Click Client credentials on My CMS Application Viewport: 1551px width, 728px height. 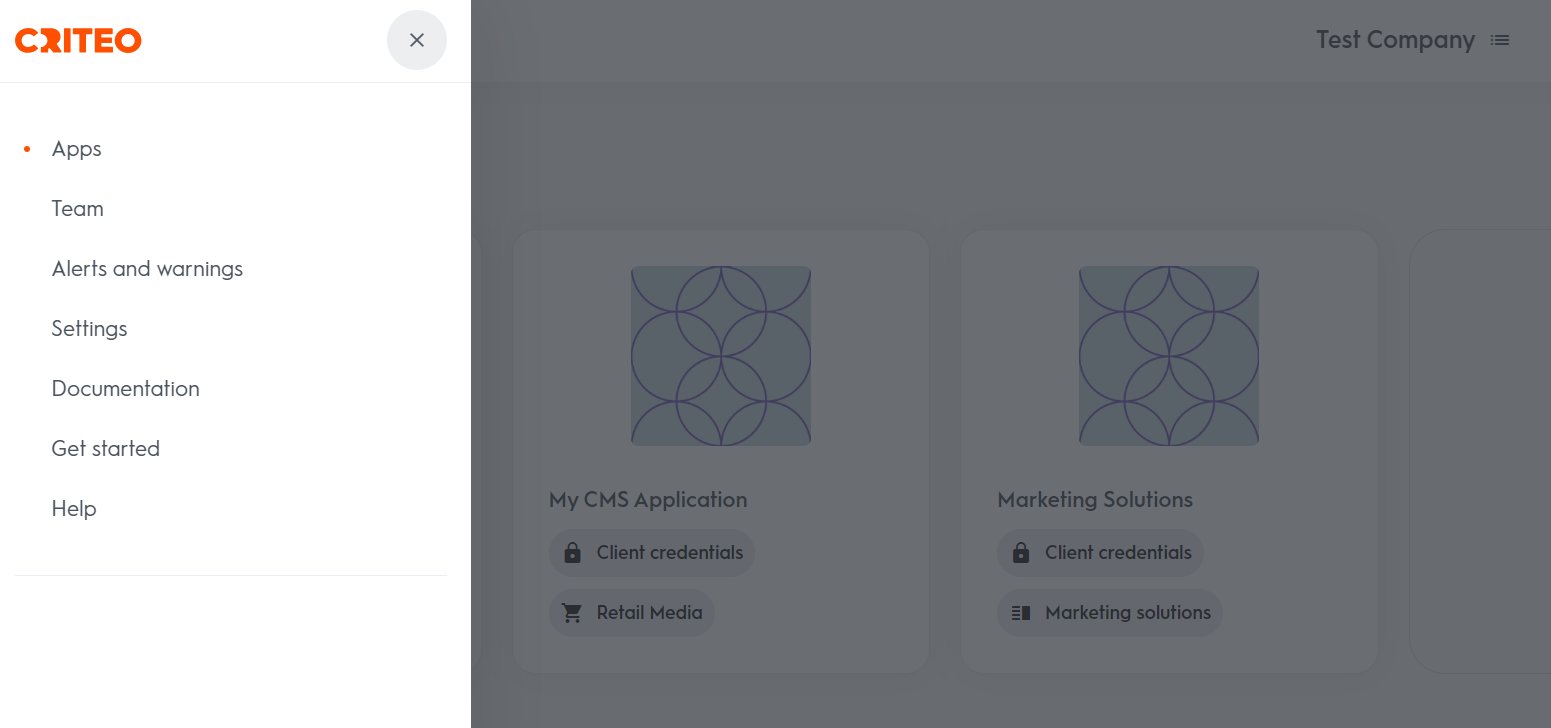[652, 553]
